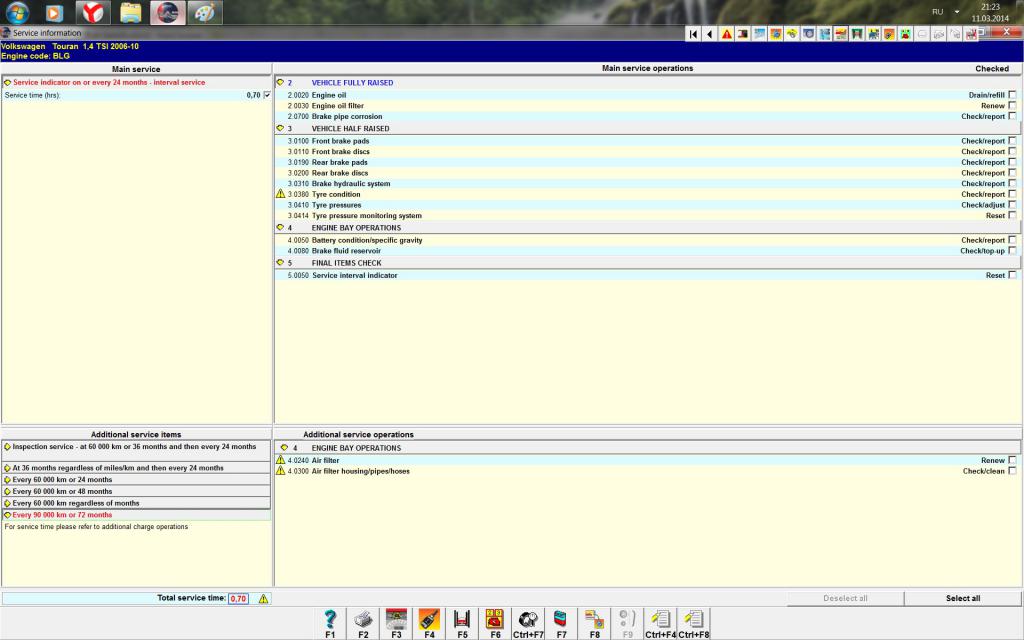Select Every 60 000 km regardless of months
1024x640 pixels.
pyautogui.click(x=136, y=504)
